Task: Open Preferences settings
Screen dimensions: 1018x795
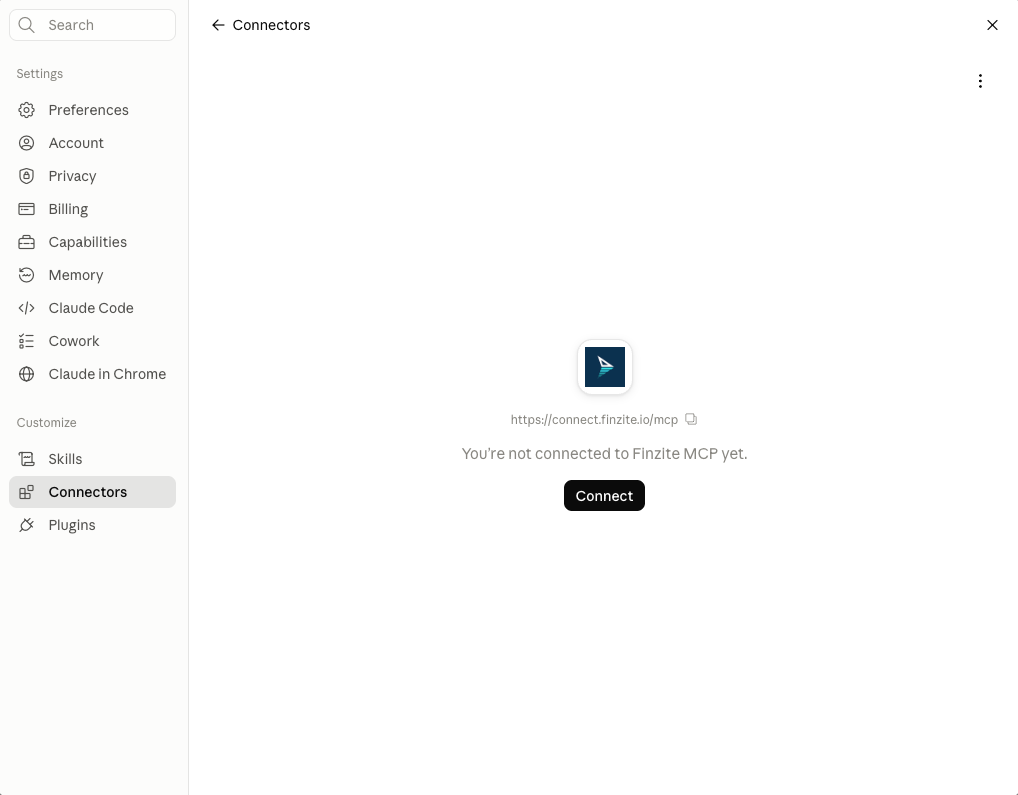Action: 92,110
